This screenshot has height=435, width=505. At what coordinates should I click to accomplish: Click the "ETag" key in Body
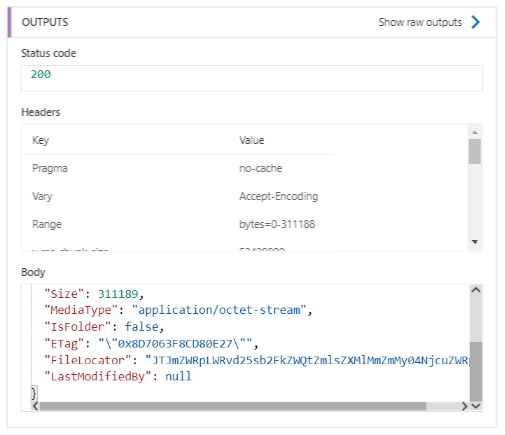[x=64, y=343]
